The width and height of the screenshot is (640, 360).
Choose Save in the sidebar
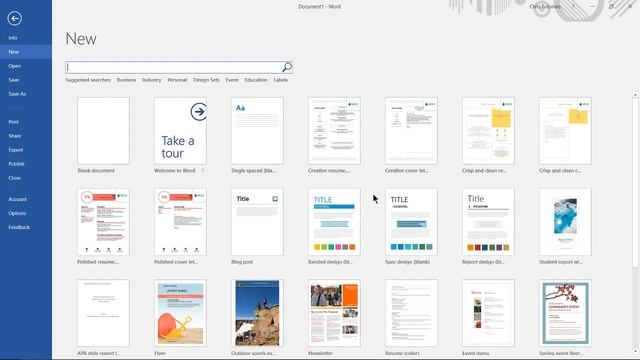[x=13, y=80]
